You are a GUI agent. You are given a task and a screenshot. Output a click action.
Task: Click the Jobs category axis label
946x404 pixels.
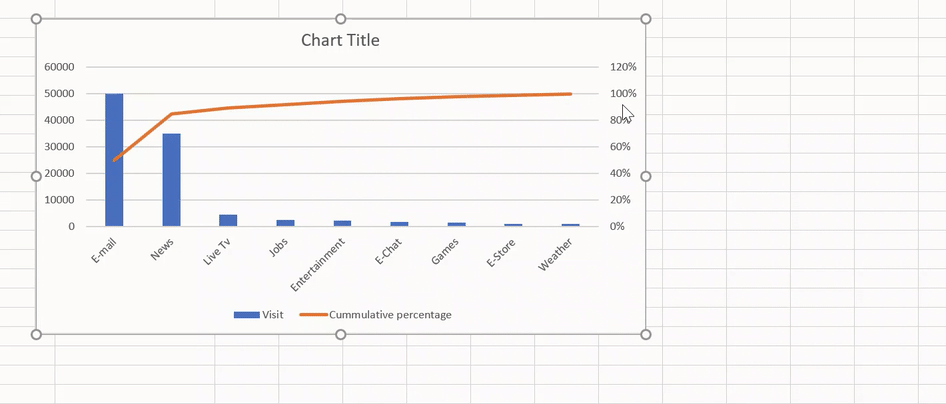coord(279,248)
